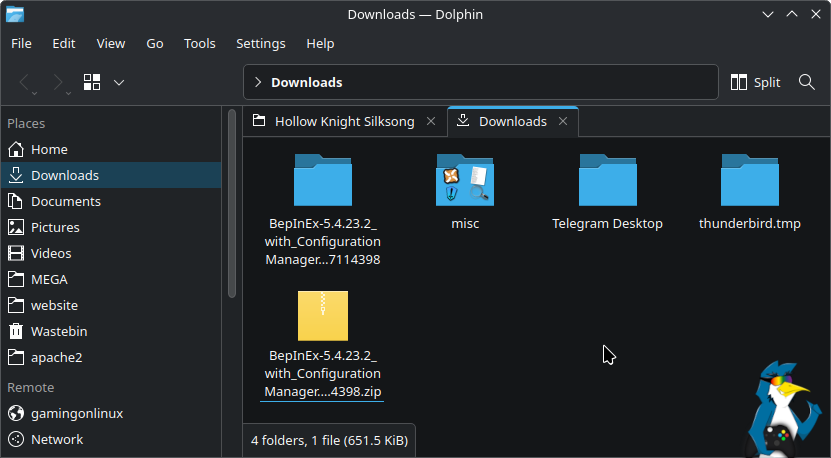Open the BepInEx zip archive file
The image size is (831, 458).
pyautogui.click(x=322, y=316)
